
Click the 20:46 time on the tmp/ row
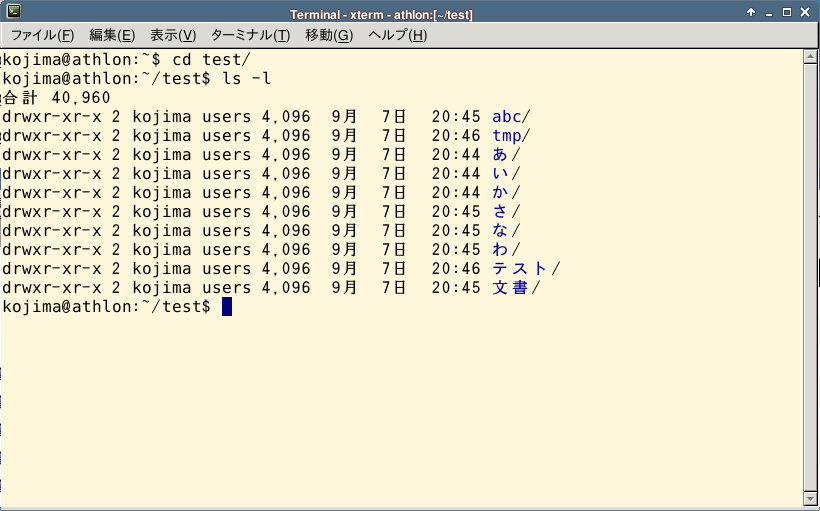[x=456, y=136]
